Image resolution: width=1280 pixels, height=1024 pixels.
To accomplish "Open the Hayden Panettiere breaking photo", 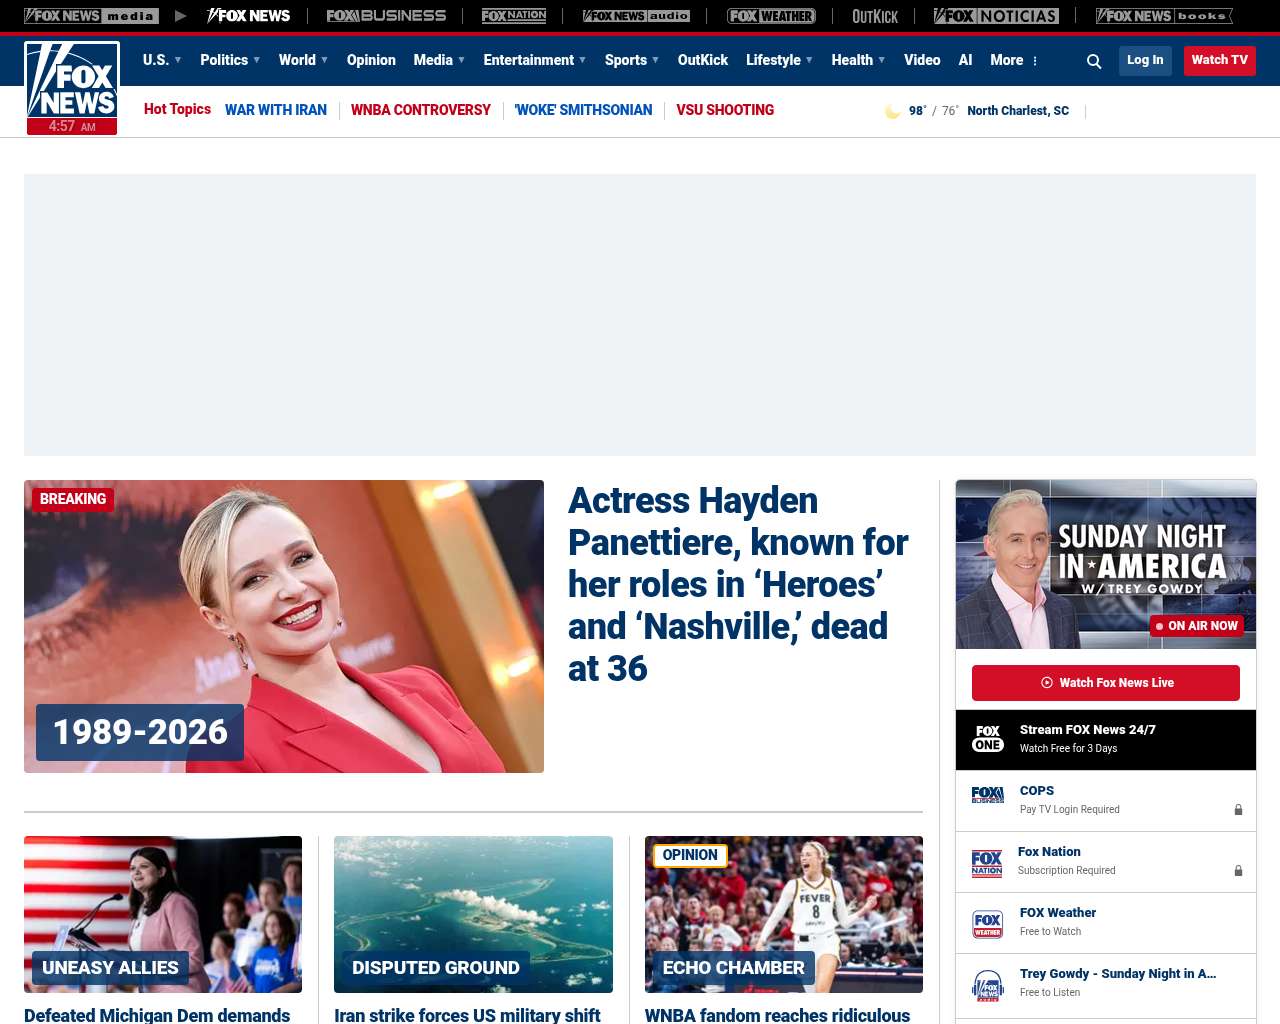I will click(x=284, y=626).
